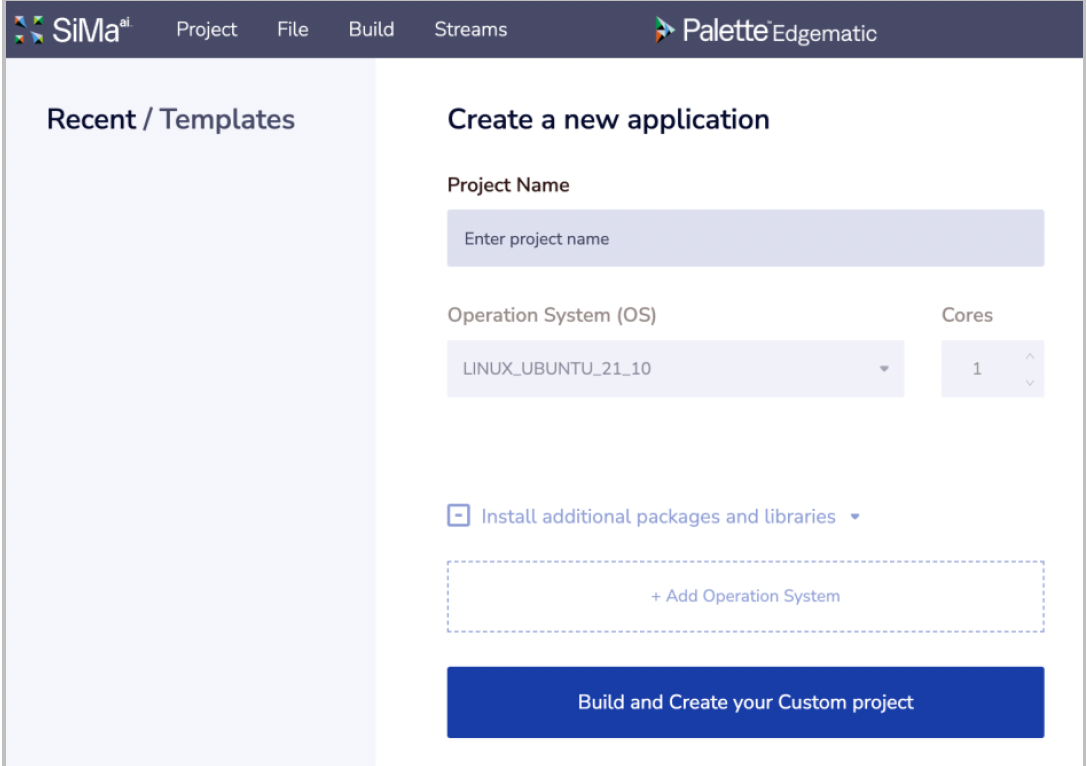Focus the Enter project name field

tap(745, 239)
